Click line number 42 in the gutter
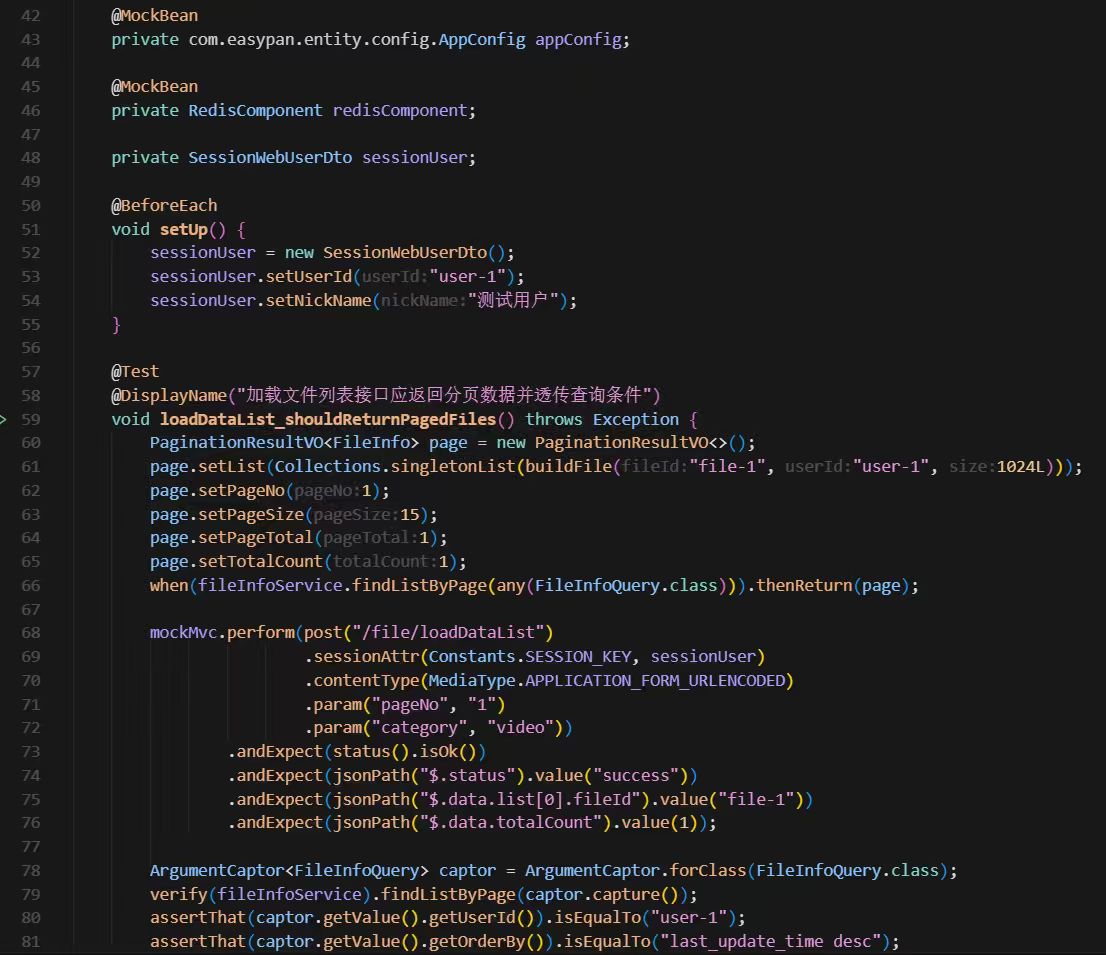The width and height of the screenshot is (1106, 955). tap(30, 16)
